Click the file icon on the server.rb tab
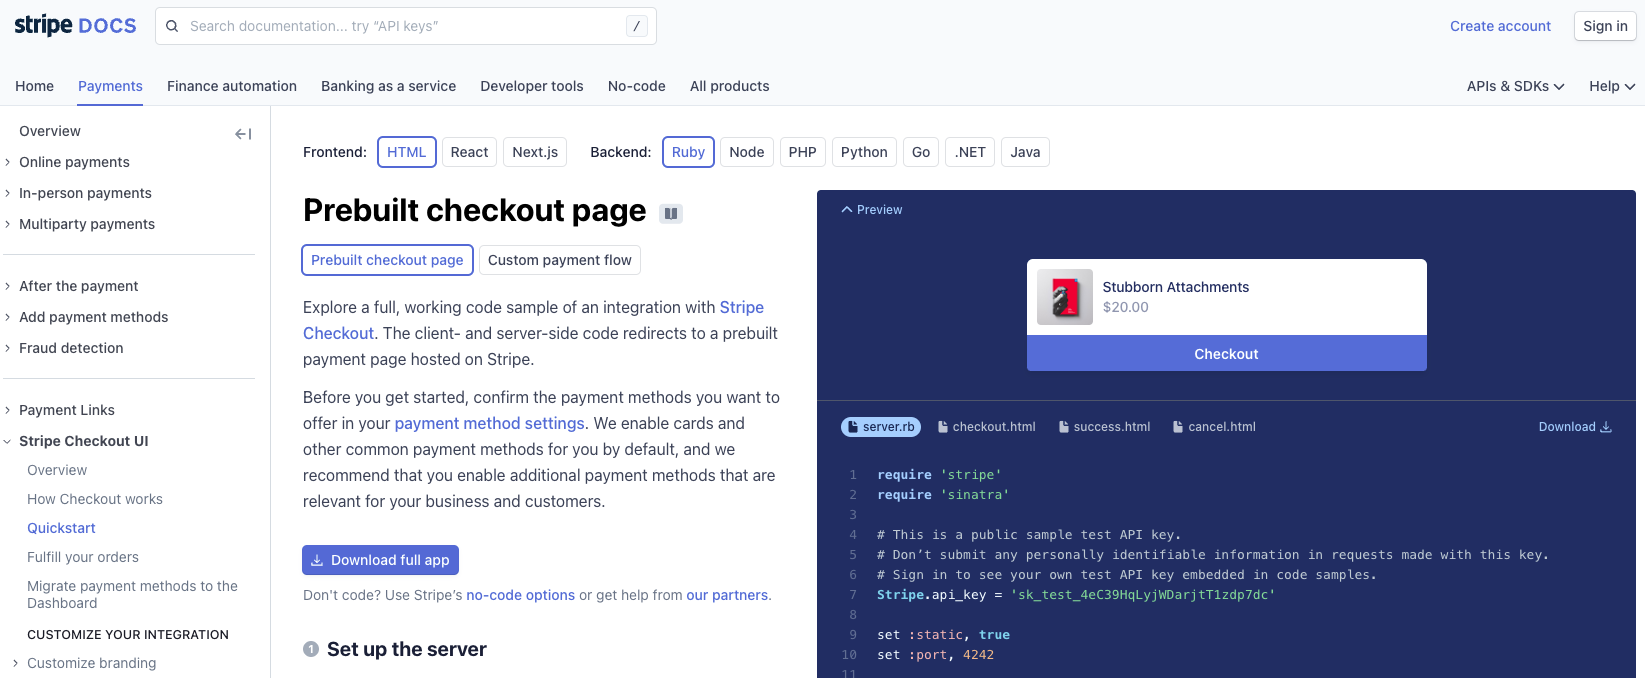 (852, 427)
